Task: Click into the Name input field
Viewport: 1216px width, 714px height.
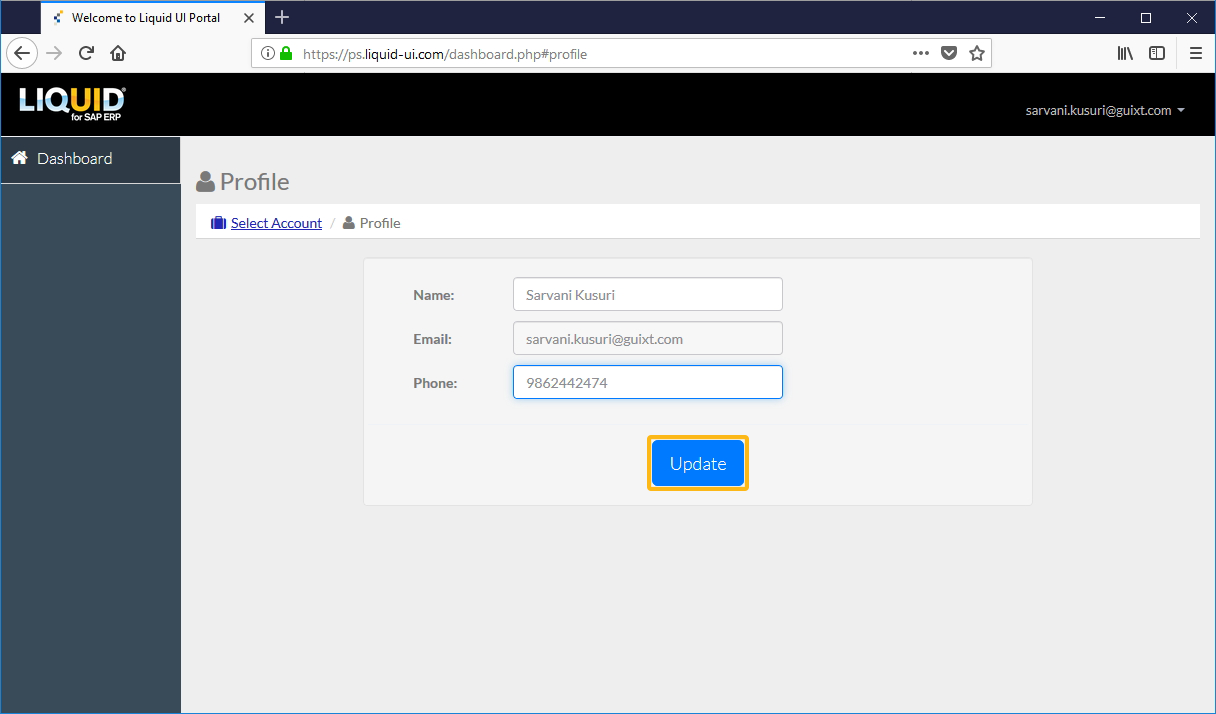Action: (x=648, y=295)
